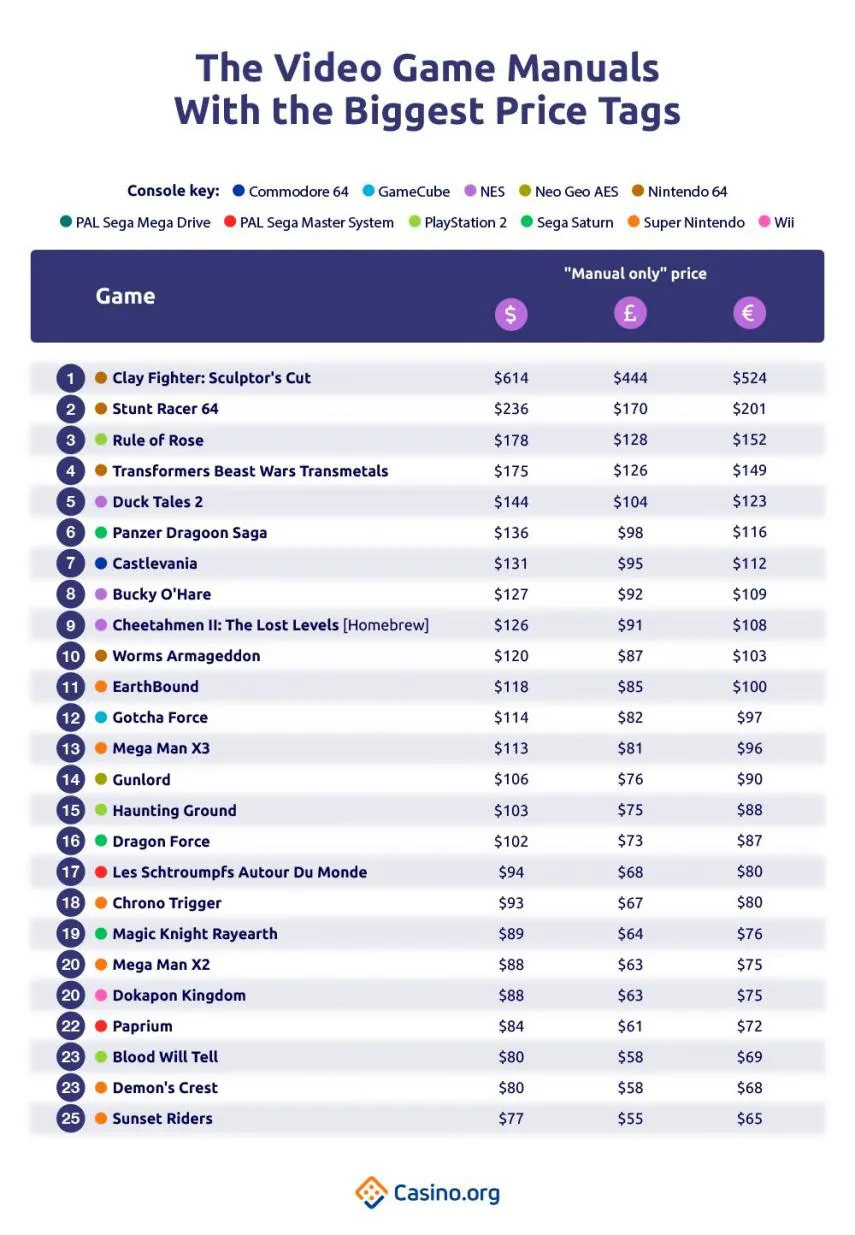Click orange dot beside Sunset Riders

click(101, 1118)
